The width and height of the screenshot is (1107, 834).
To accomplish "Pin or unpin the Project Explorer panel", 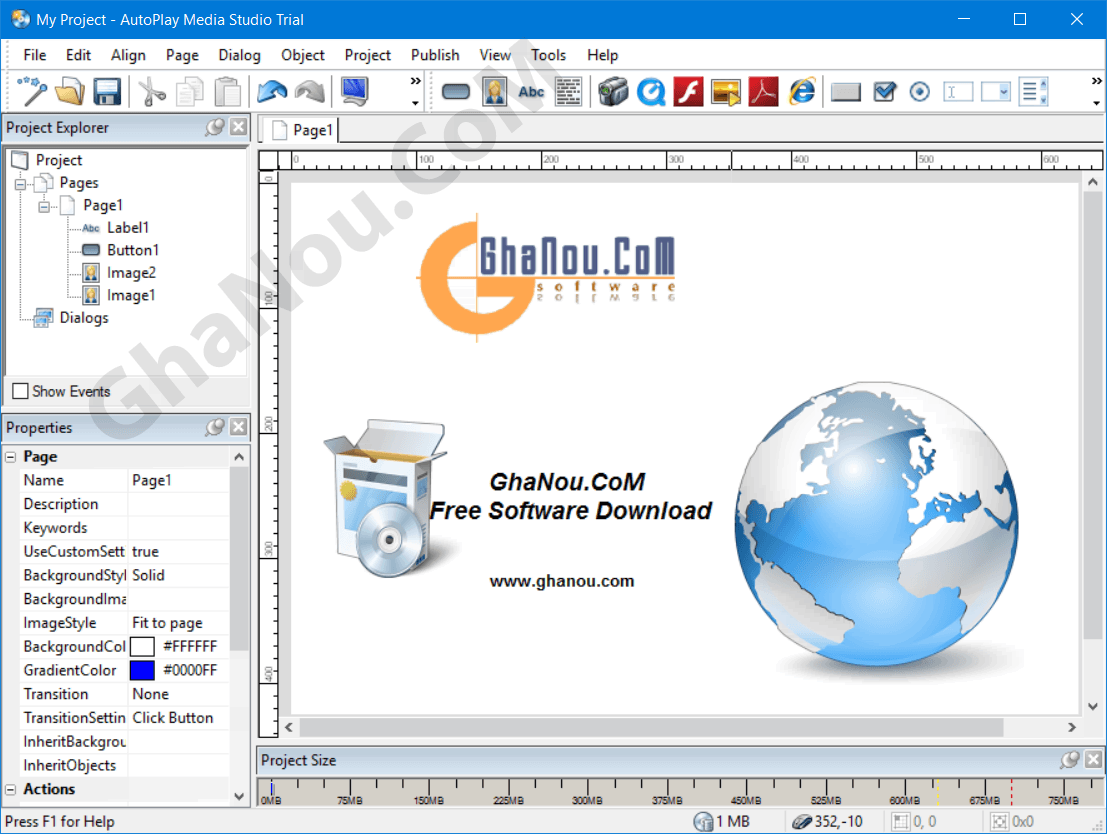I will [x=215, y=127].
